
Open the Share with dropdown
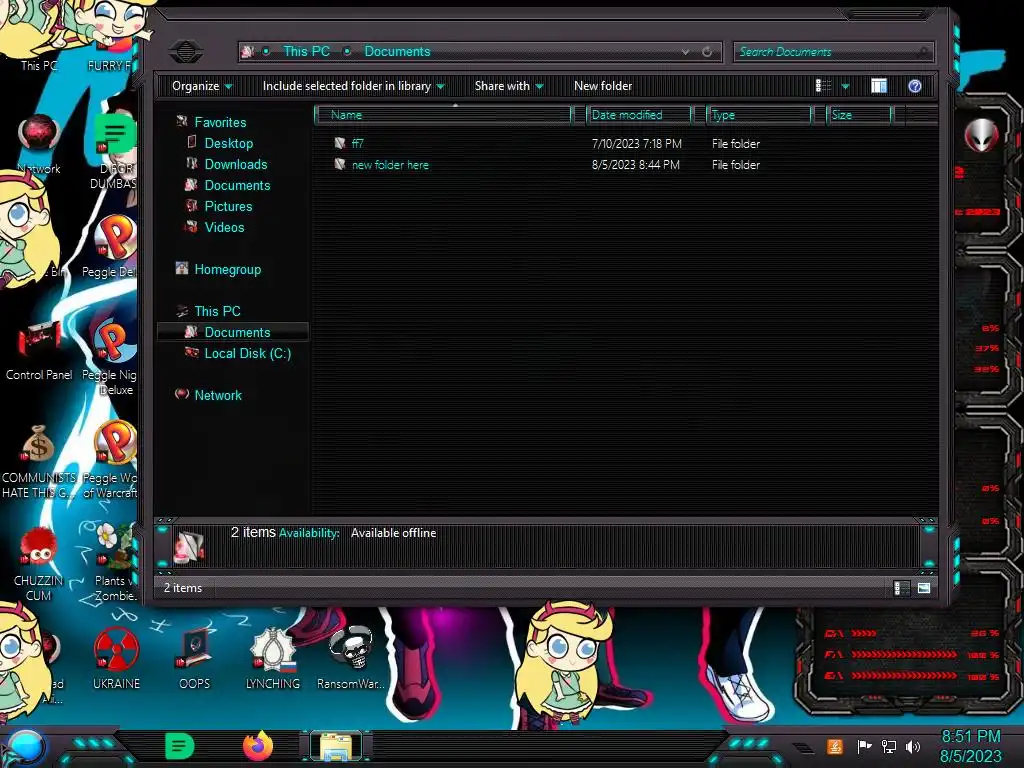tap(509, 86)
